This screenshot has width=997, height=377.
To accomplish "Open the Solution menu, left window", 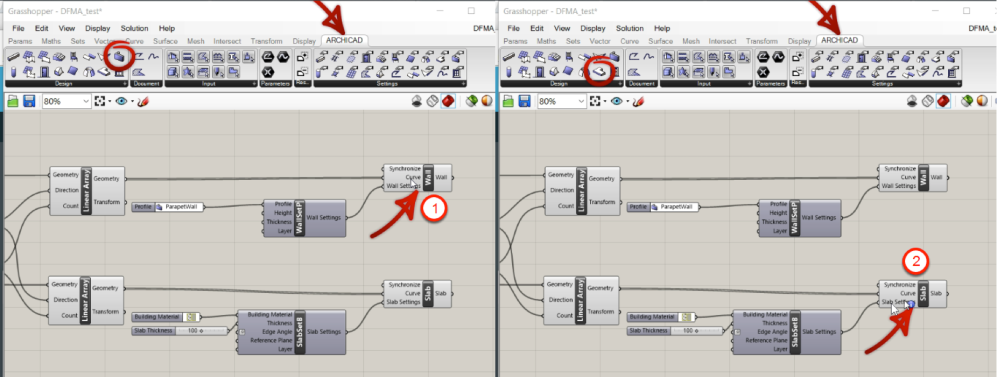I will (134, 29).
